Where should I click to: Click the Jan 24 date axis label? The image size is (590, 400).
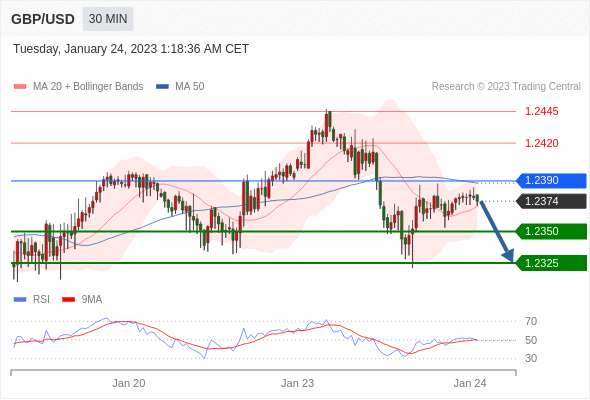click(x=470, y=383)
